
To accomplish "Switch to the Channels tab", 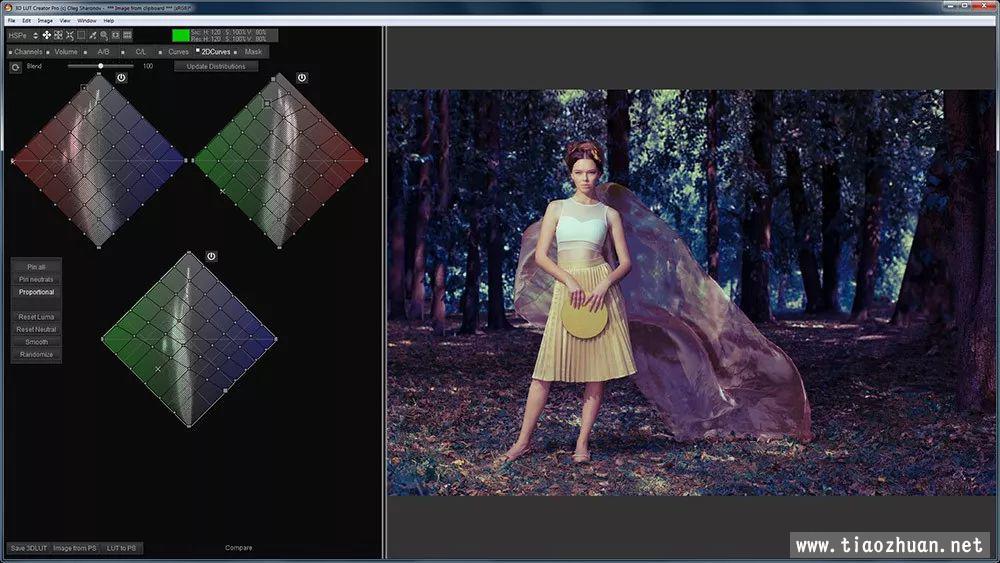I will pos(28,52).
